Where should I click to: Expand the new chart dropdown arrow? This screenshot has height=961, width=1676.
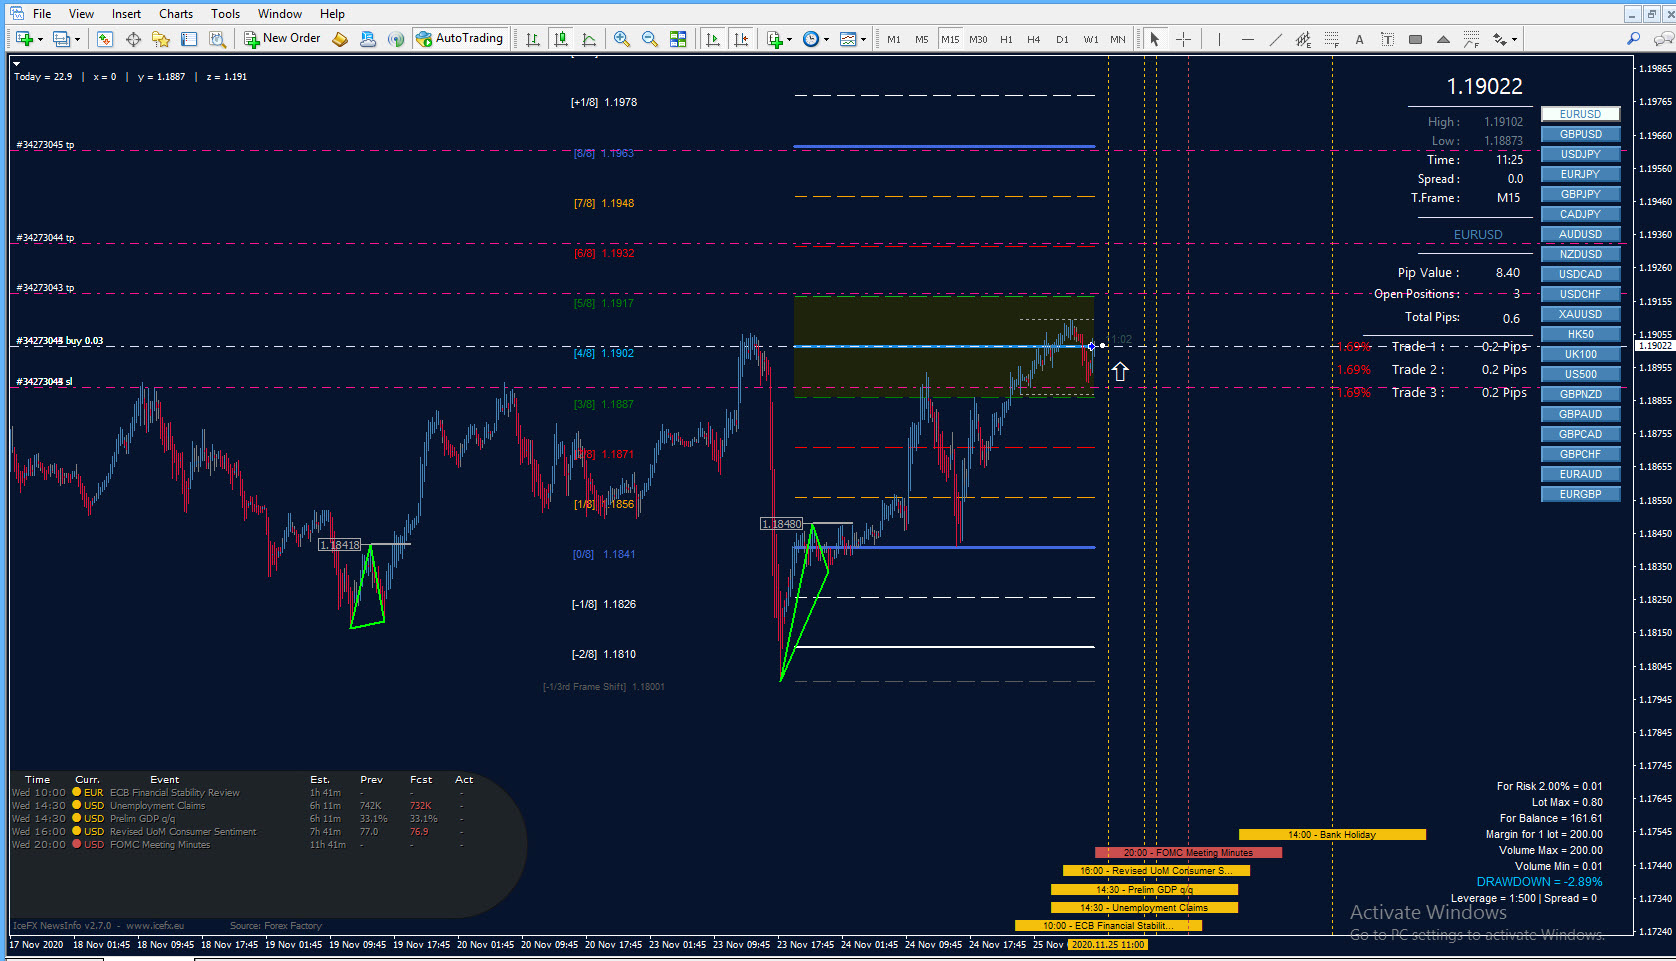point(40,40)
